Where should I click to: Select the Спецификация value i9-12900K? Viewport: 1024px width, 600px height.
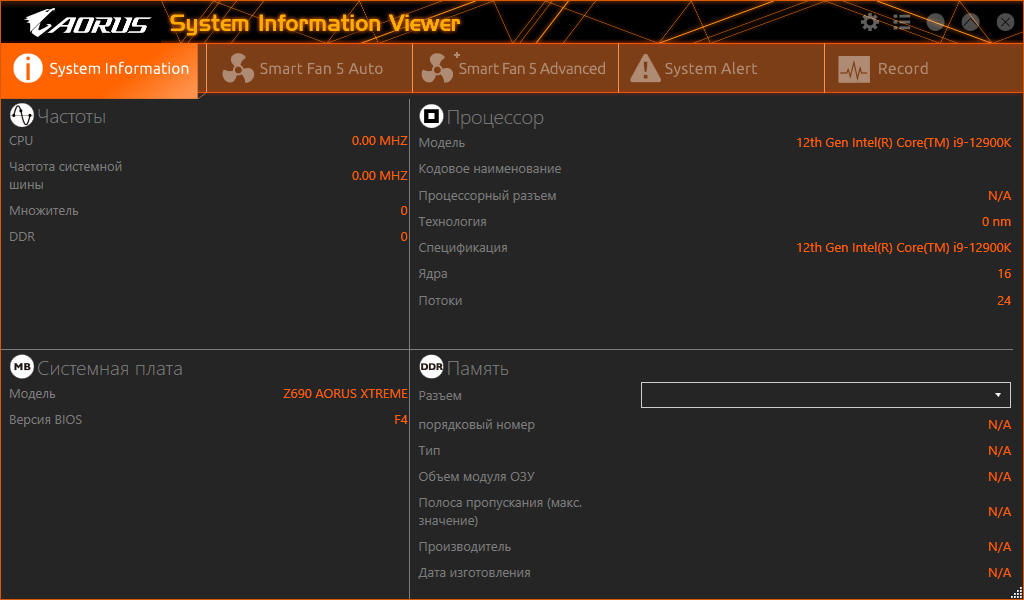(x=903, y=247)
